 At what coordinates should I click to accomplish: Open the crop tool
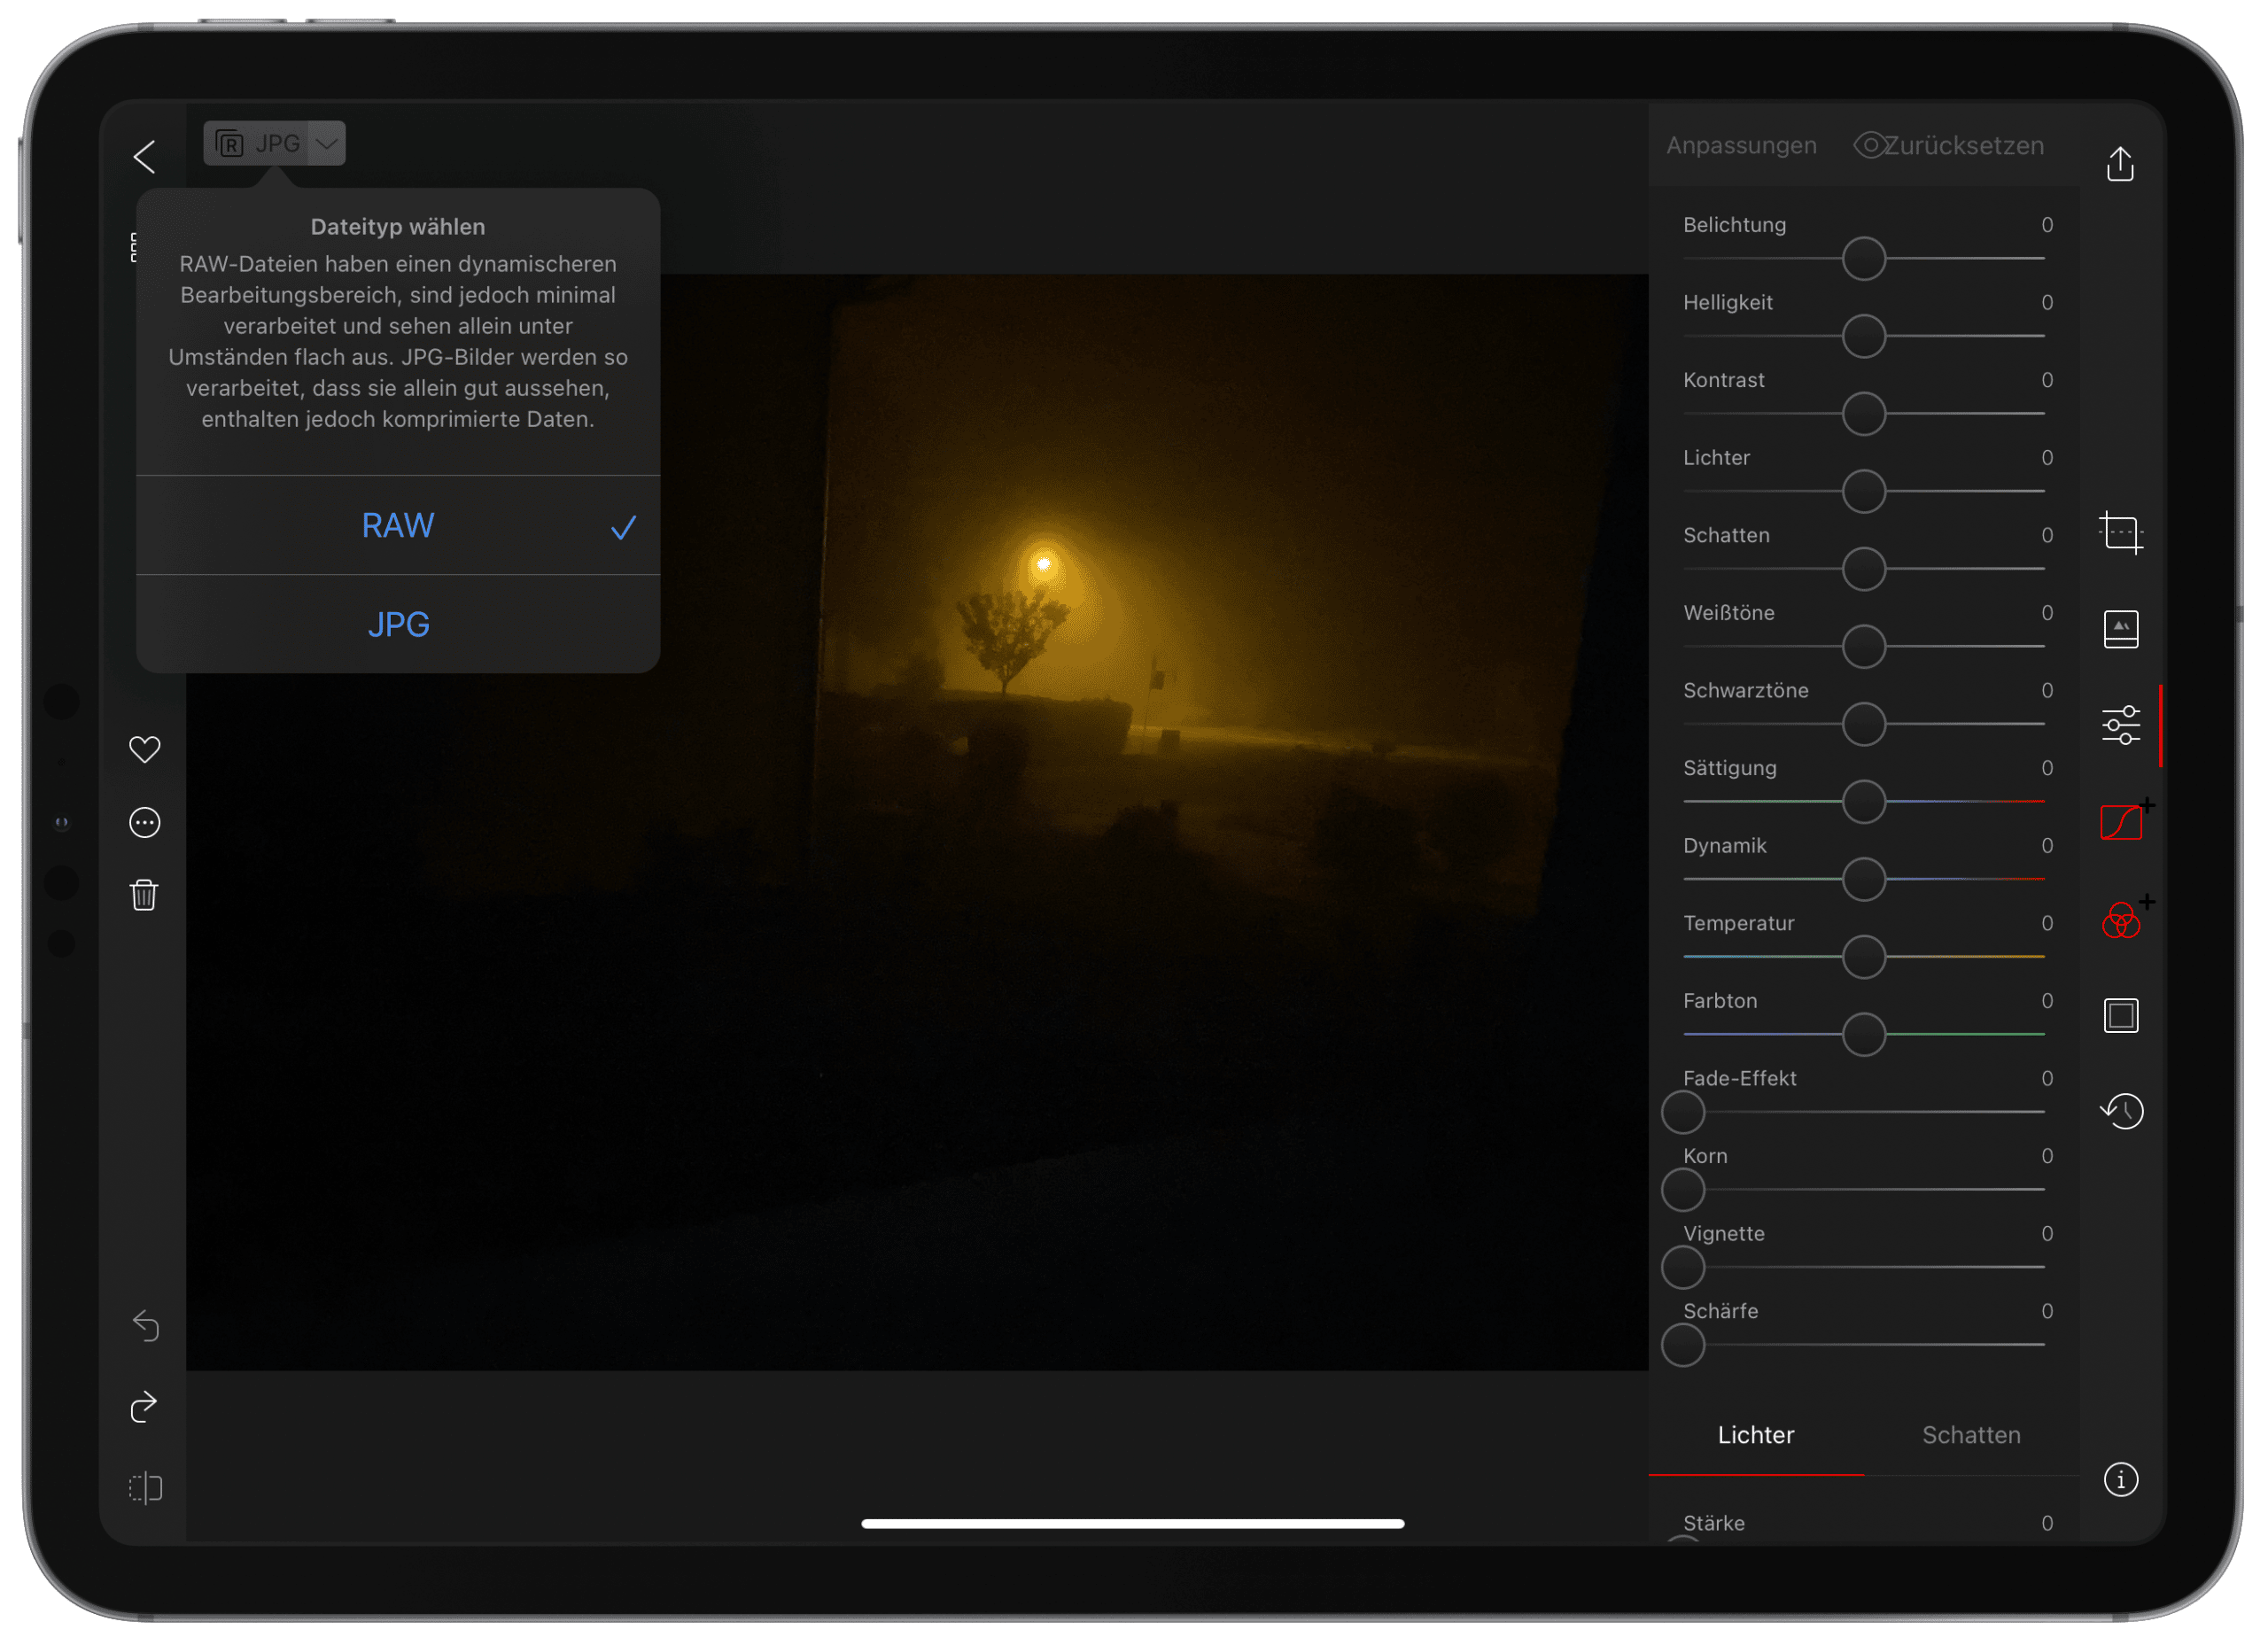click(2120, 533)
